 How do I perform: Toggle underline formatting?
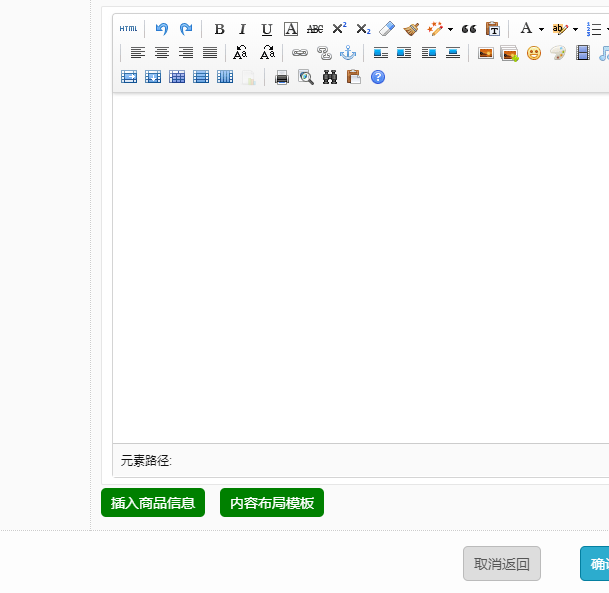point(266,29)
